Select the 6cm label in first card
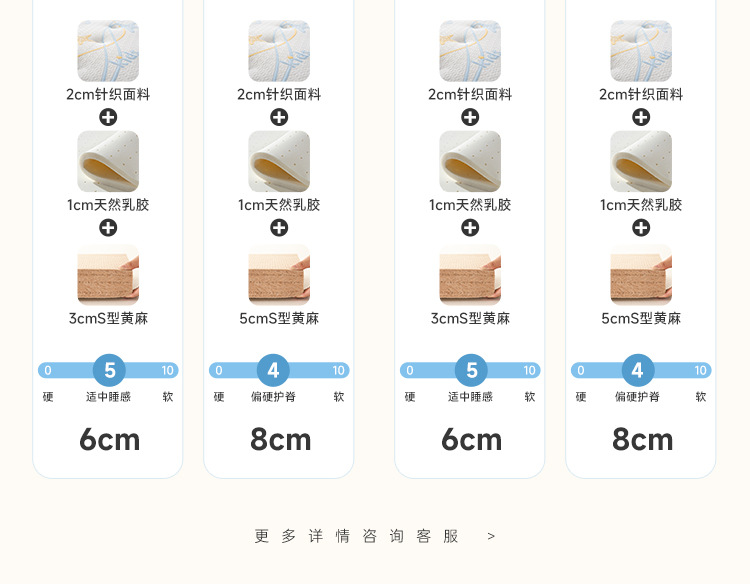This screenshot has height=584, width=750. click(x=110, y=440)
